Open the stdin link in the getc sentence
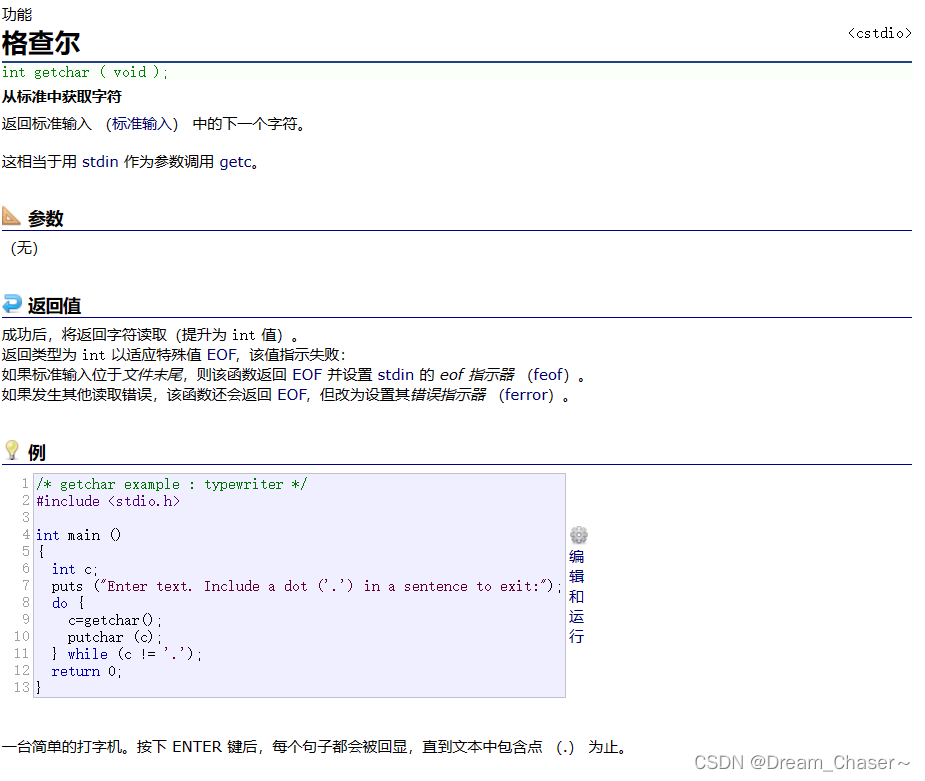The height and width of the screenshot is (781, 925). (100, 162)
